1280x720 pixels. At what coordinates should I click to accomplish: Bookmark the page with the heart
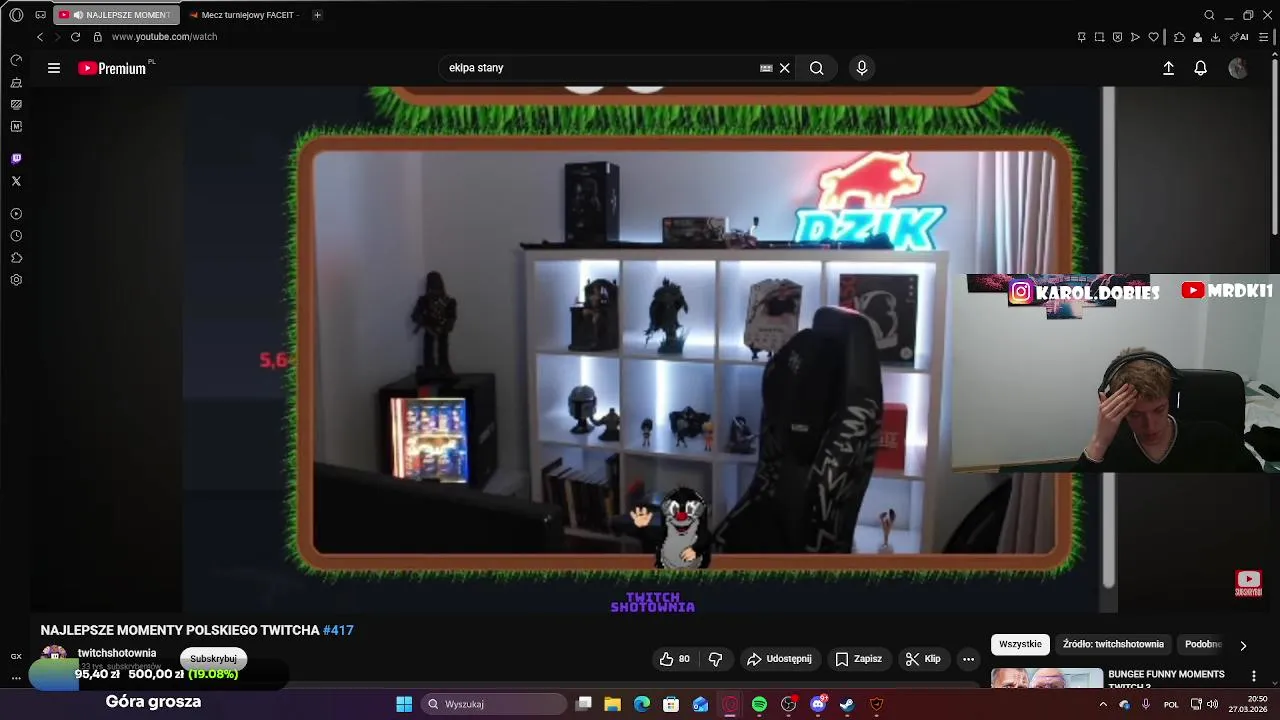pos(1153,37)
